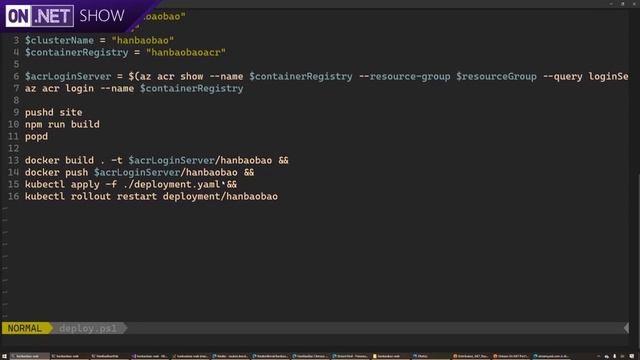Click $acrLoginServer assignment on line 6
640x360 pixels.
pos(68,76)
